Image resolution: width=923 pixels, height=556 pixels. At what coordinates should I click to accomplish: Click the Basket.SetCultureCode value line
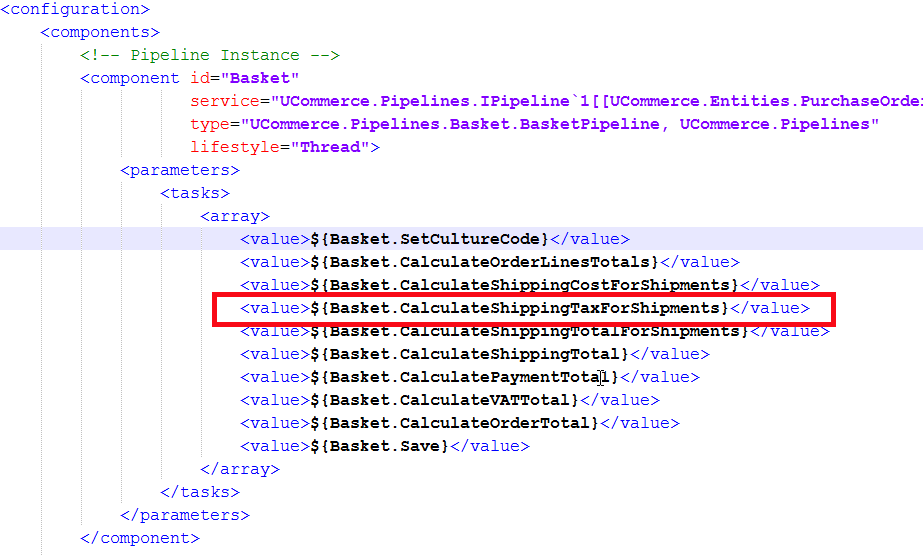pos(435,239)
